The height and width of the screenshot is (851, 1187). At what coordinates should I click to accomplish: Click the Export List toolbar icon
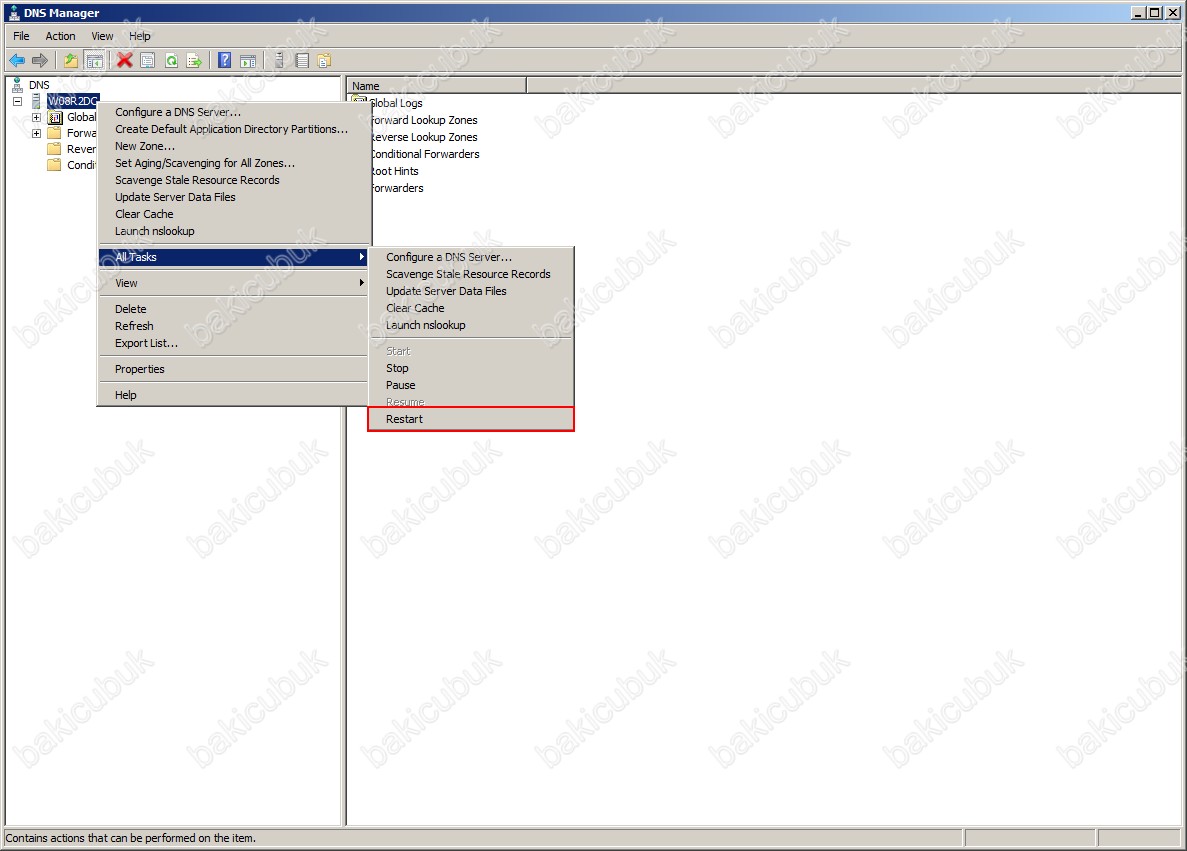(195, 61)
